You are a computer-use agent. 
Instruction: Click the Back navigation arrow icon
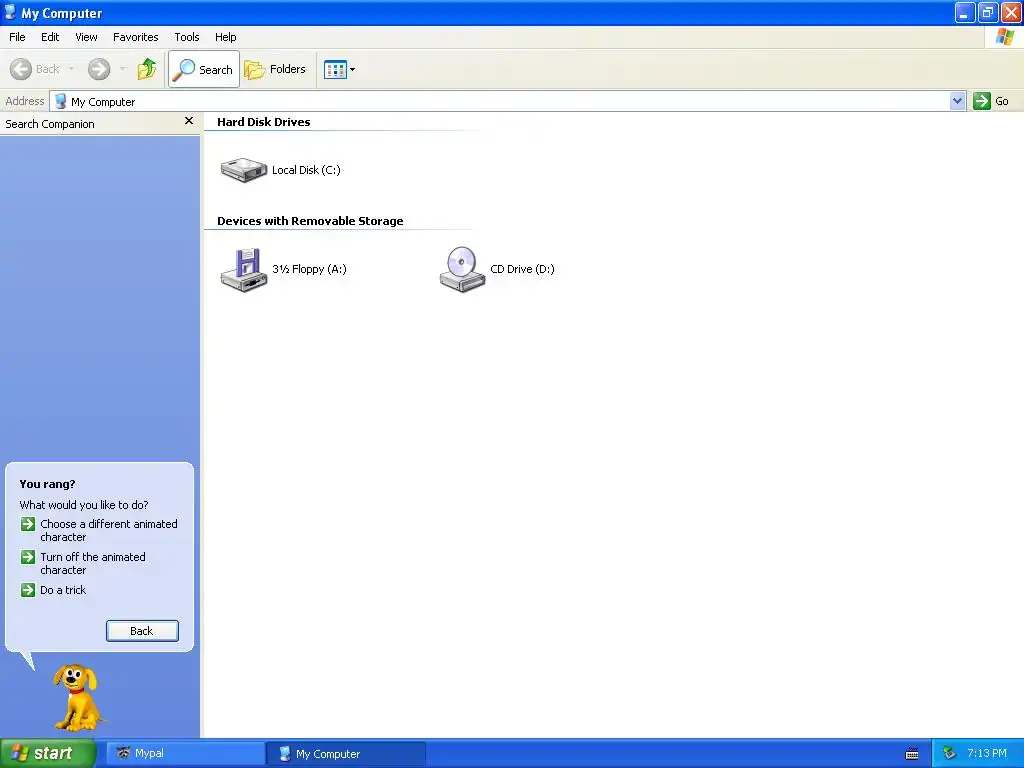(x=21, y=69)
